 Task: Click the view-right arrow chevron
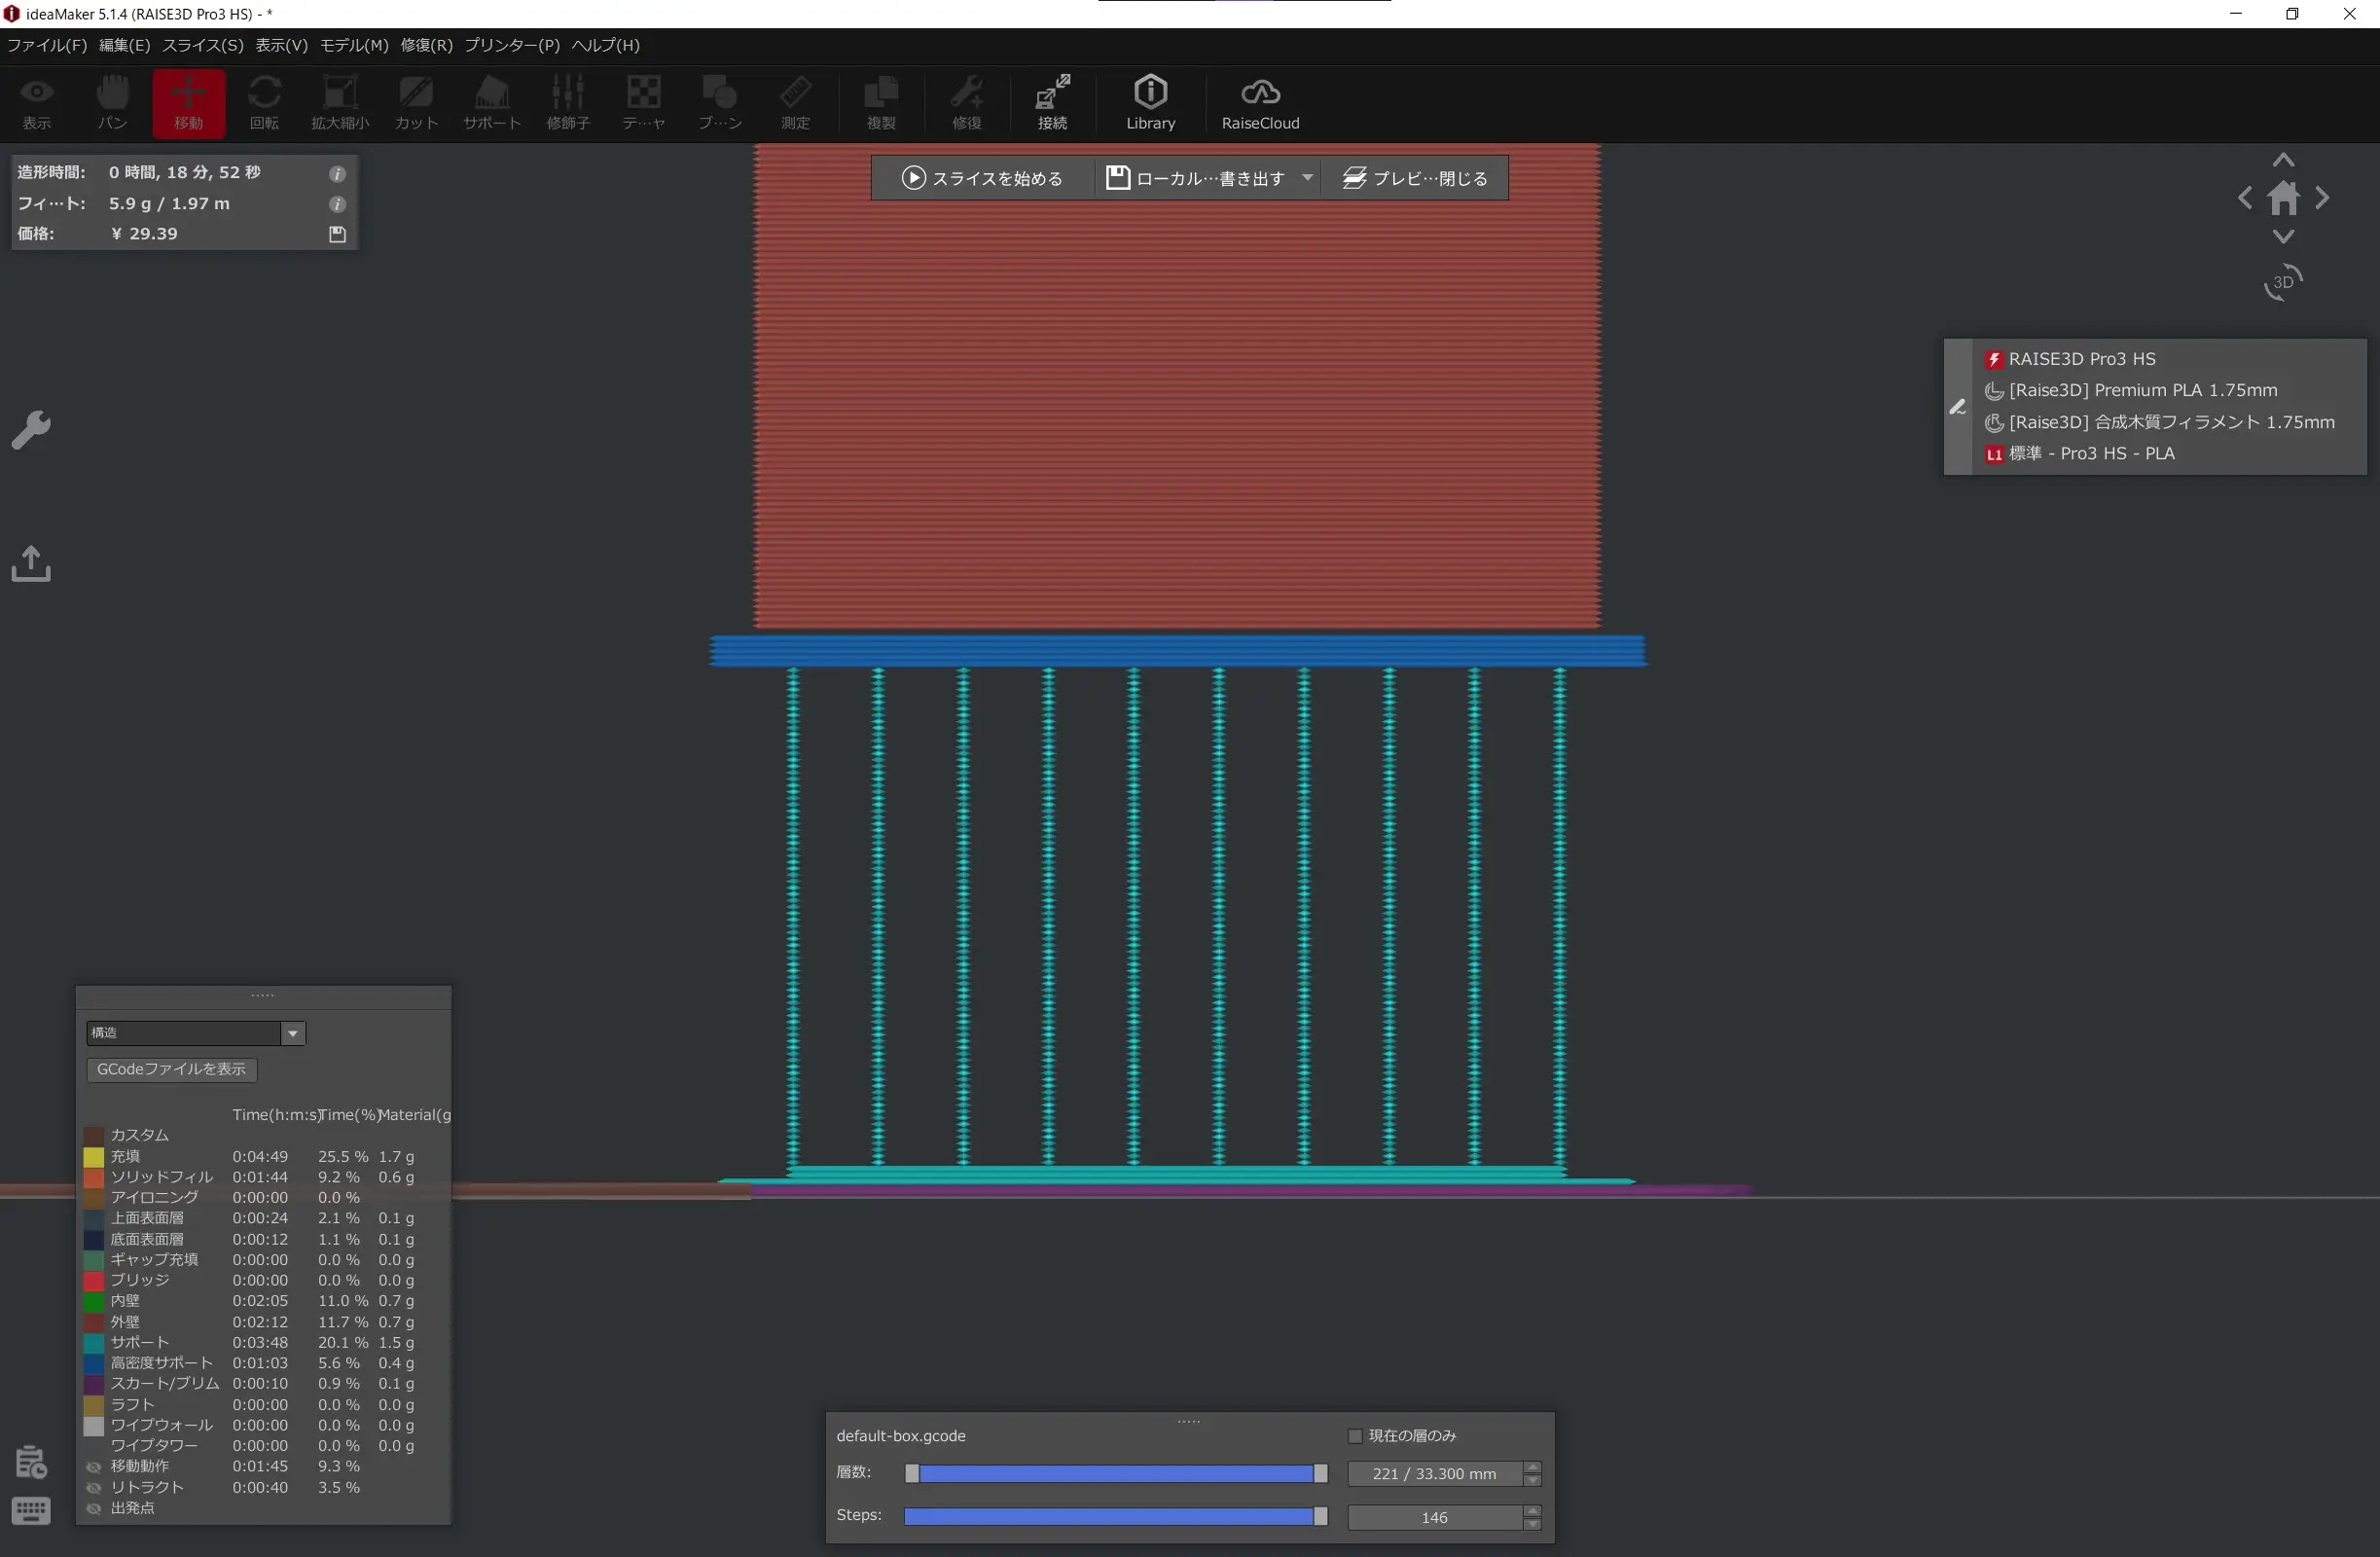tap(2322, 198)
